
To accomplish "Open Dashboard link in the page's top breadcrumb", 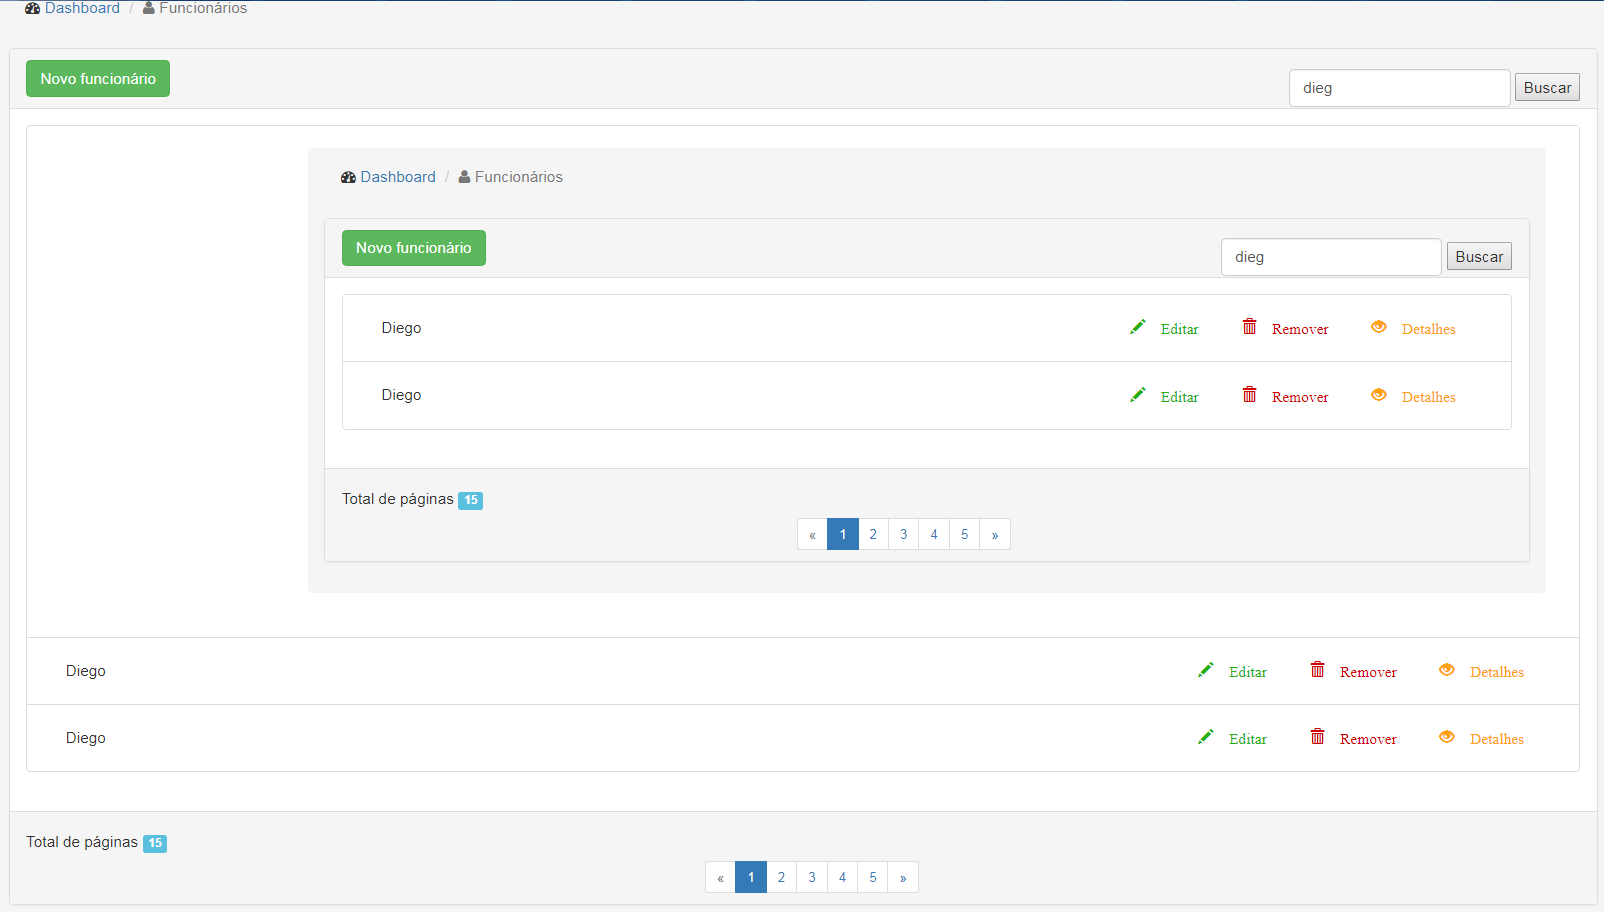I will pyautogui.click(x=82, y=8).
